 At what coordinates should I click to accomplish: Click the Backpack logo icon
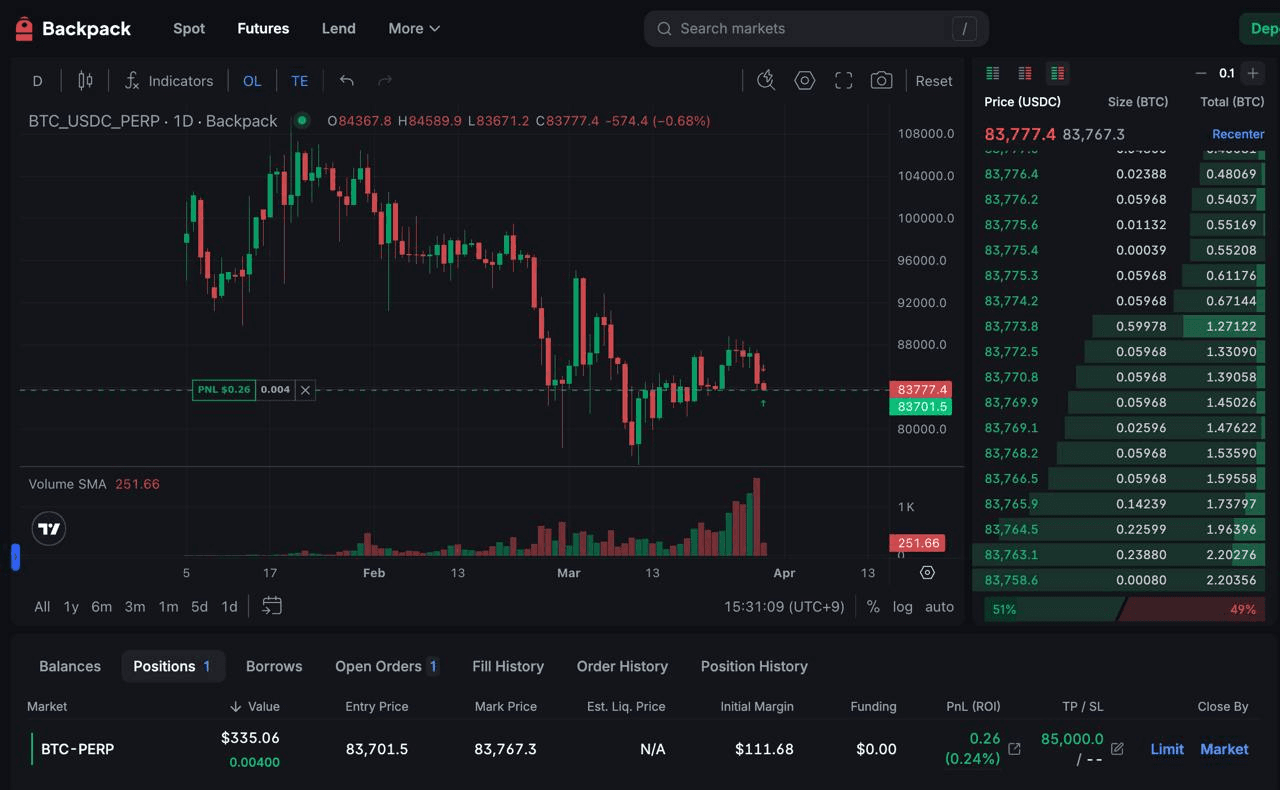coord(24,29)
